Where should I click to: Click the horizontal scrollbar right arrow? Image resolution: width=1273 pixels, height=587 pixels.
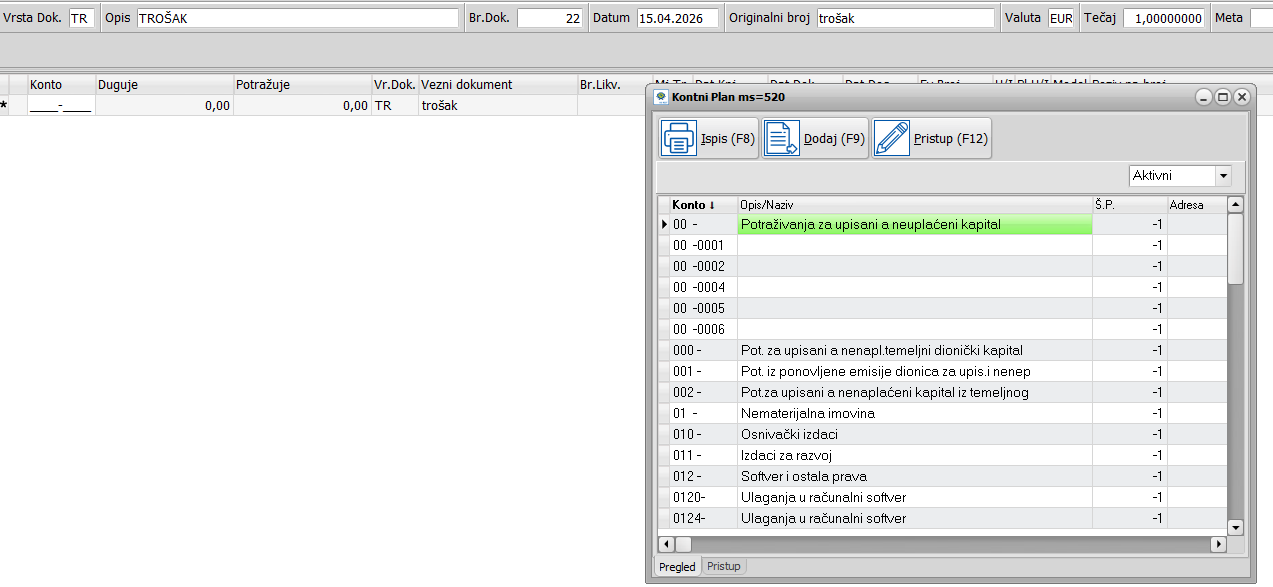[1217, 544]
